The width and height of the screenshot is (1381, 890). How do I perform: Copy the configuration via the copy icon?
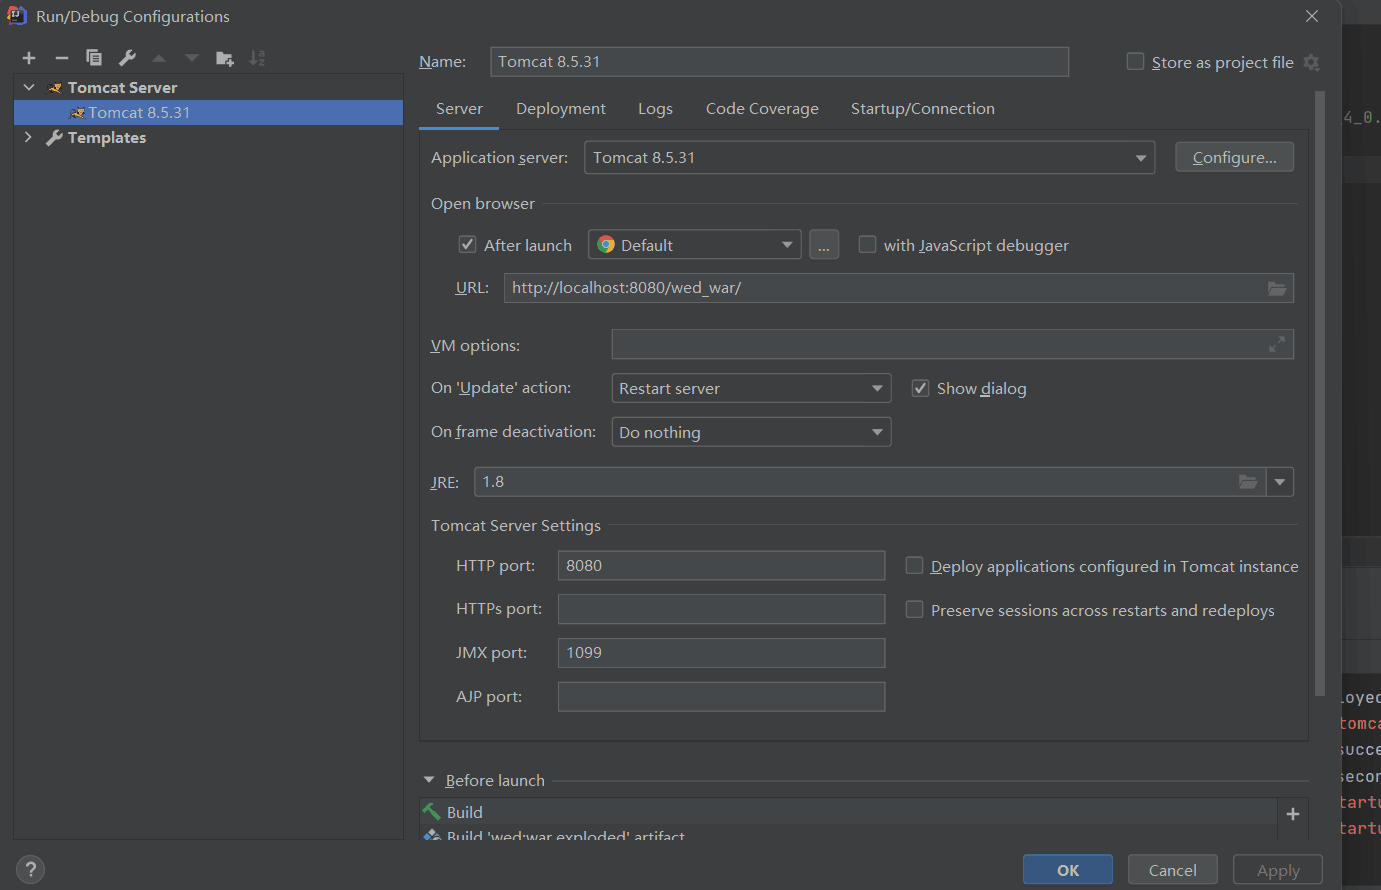pos(94,58)
